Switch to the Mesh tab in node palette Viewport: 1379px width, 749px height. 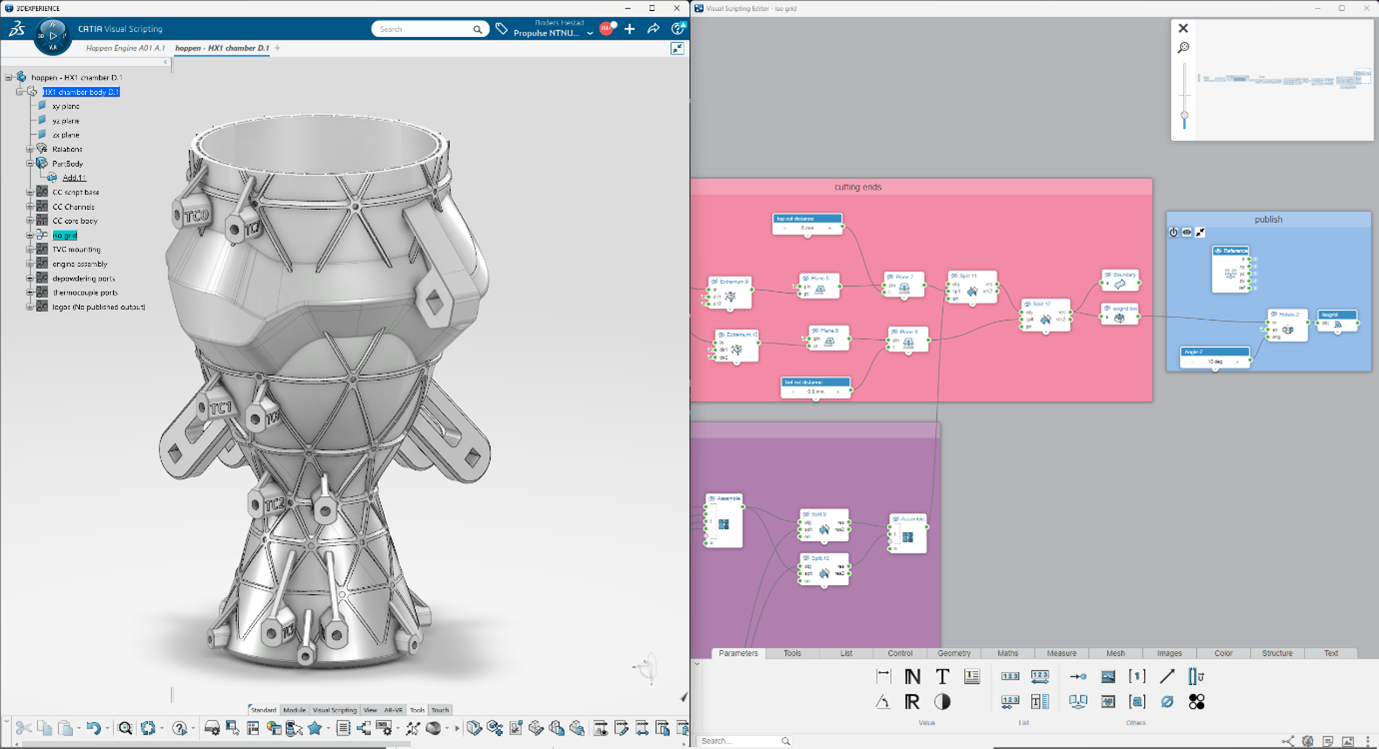coord(1115,653)
